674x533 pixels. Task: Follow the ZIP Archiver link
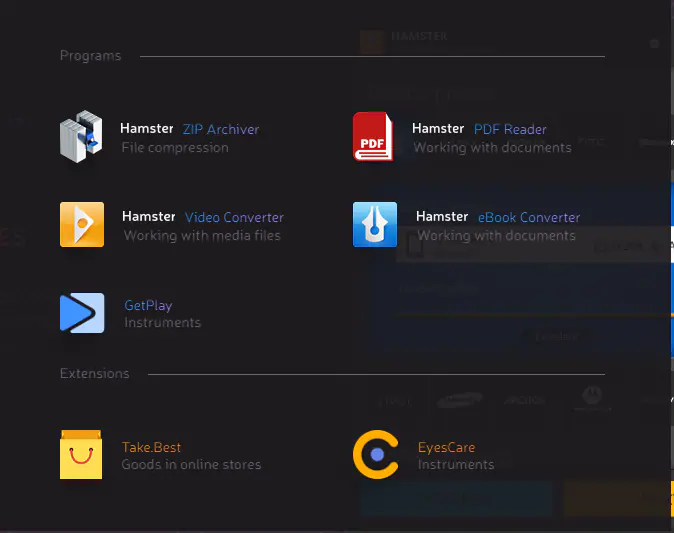pyautogui.click(x=221, y=129)
